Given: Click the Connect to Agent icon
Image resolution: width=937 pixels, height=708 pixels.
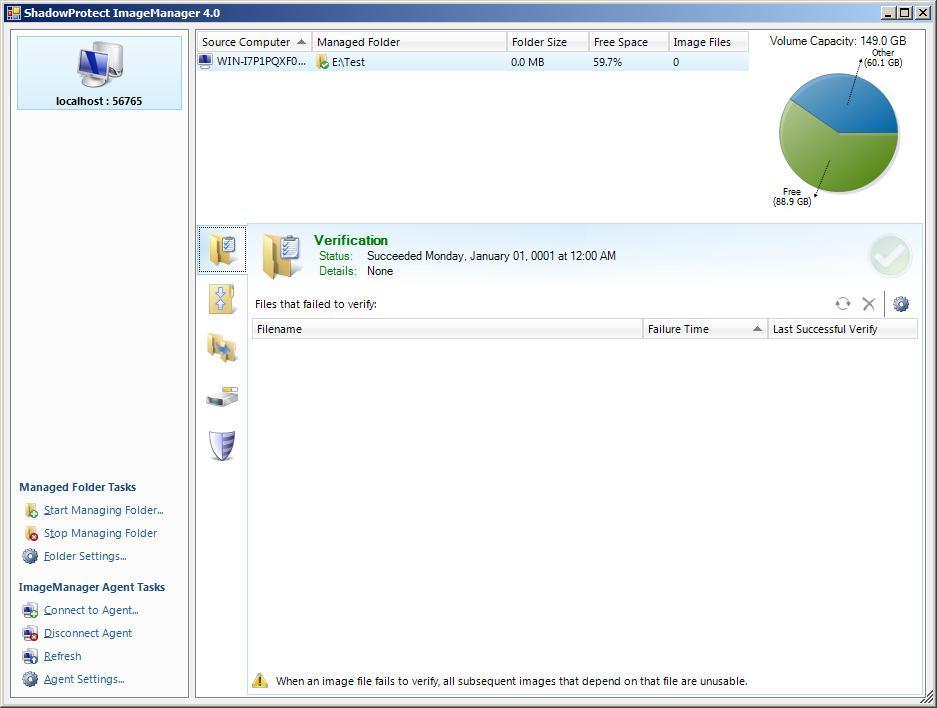Looking at the screenshot, I should point(30,610).
